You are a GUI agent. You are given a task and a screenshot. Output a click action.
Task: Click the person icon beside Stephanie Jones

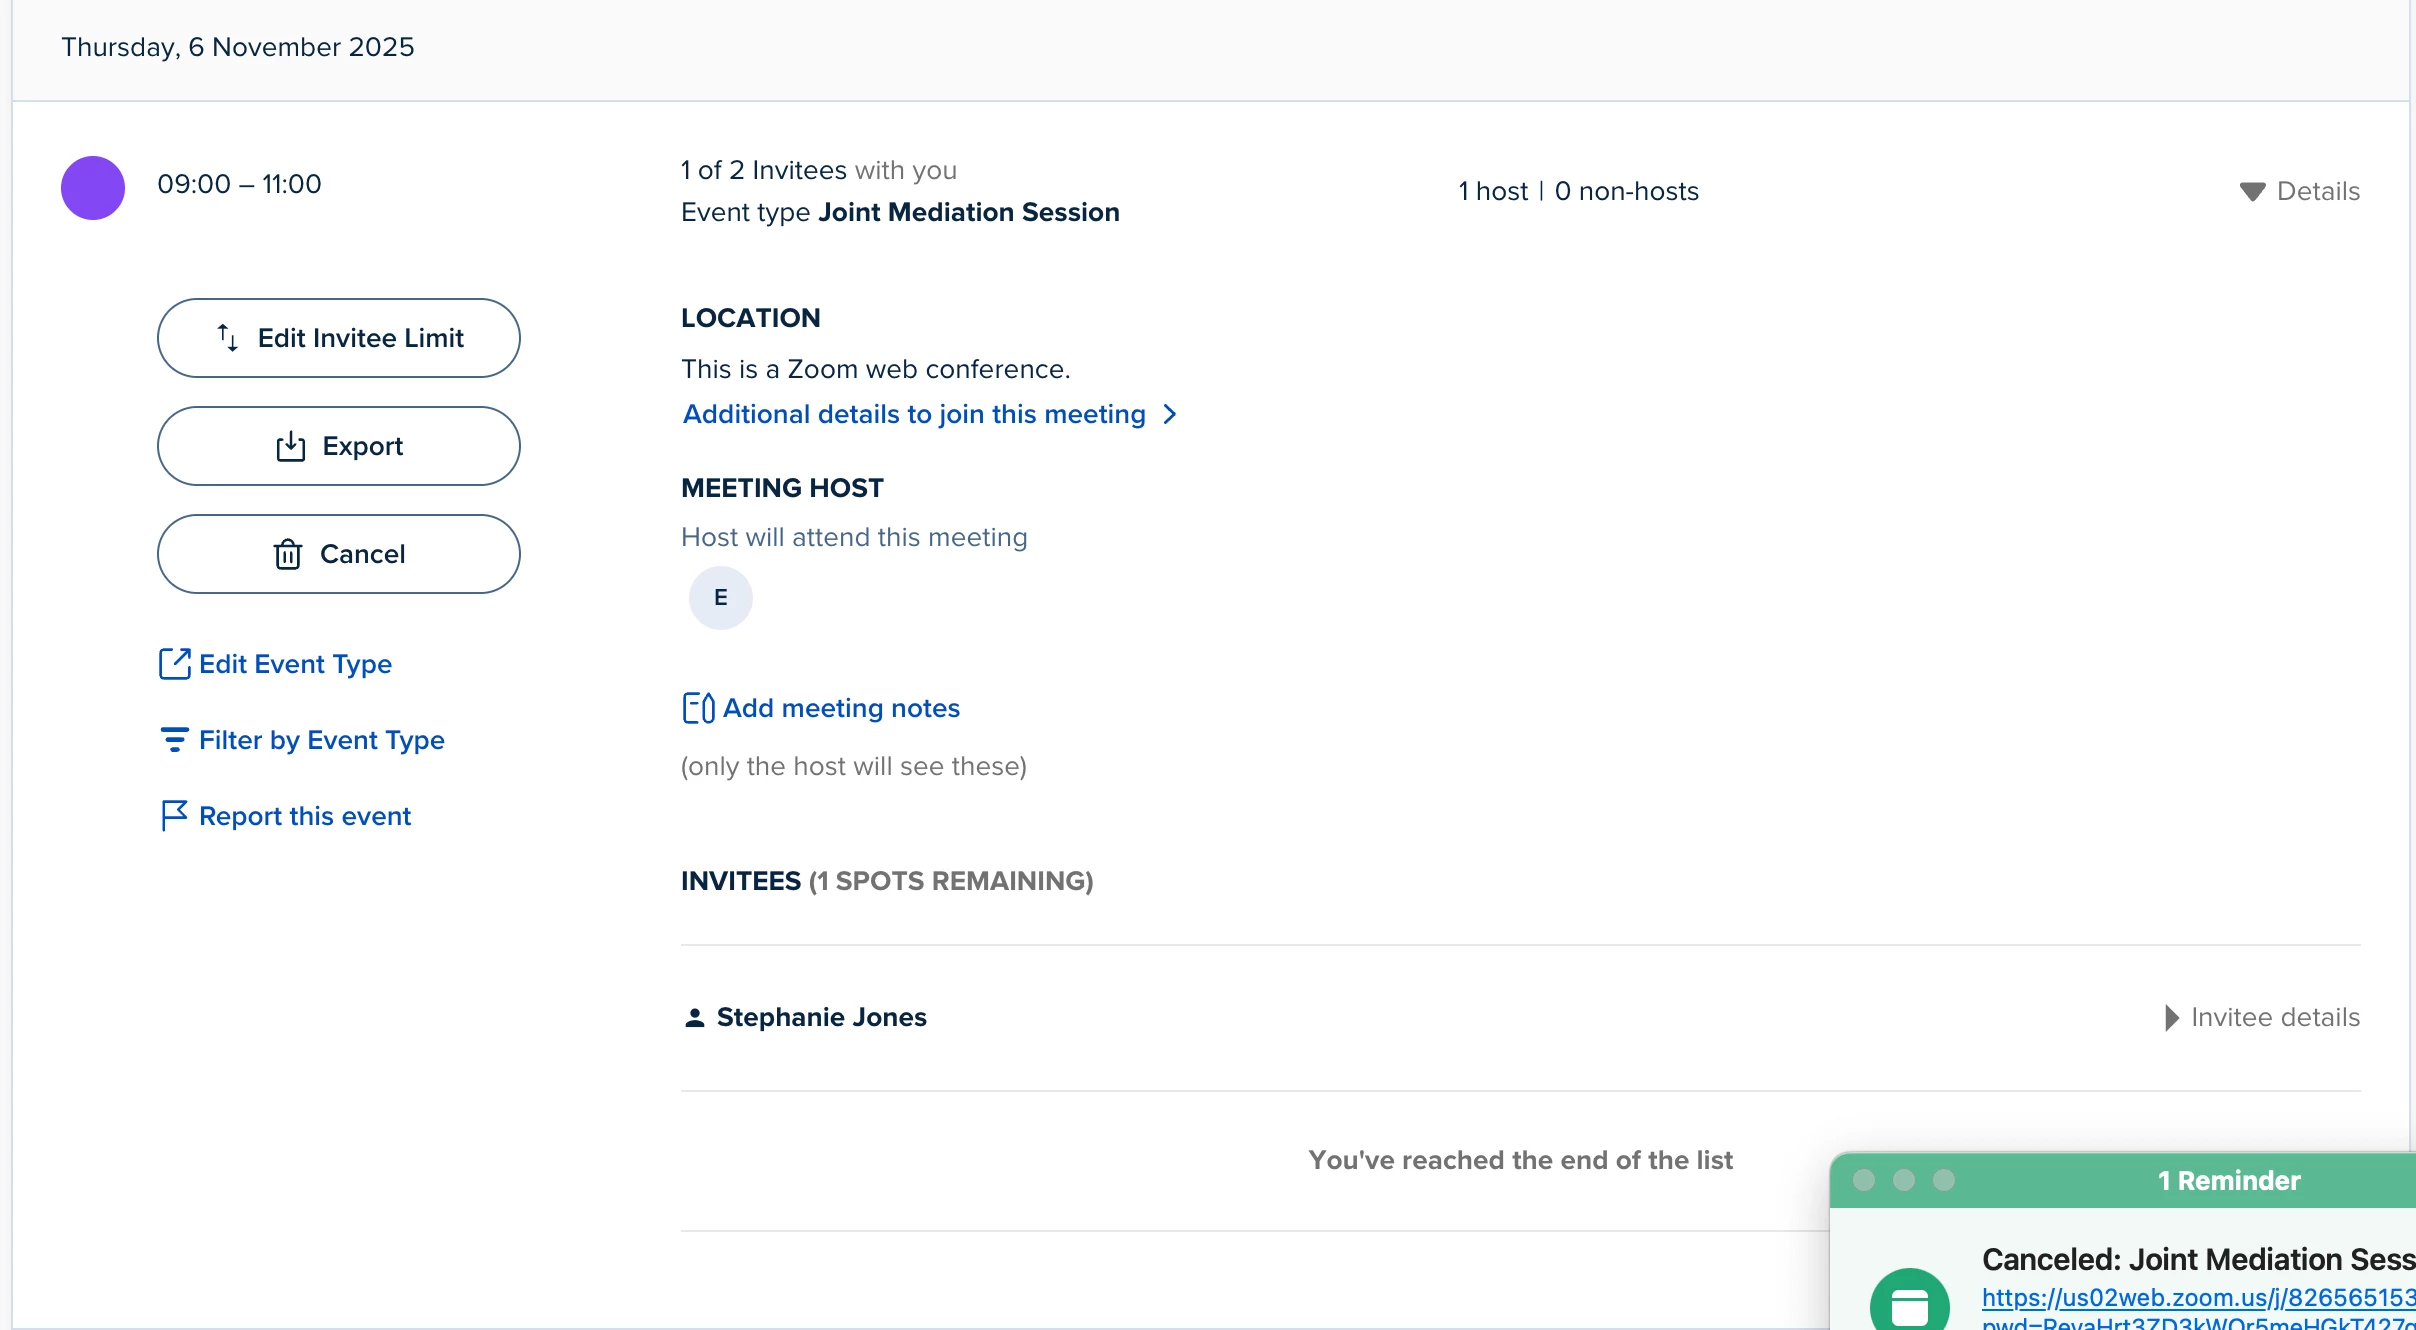pos(694,1018)
